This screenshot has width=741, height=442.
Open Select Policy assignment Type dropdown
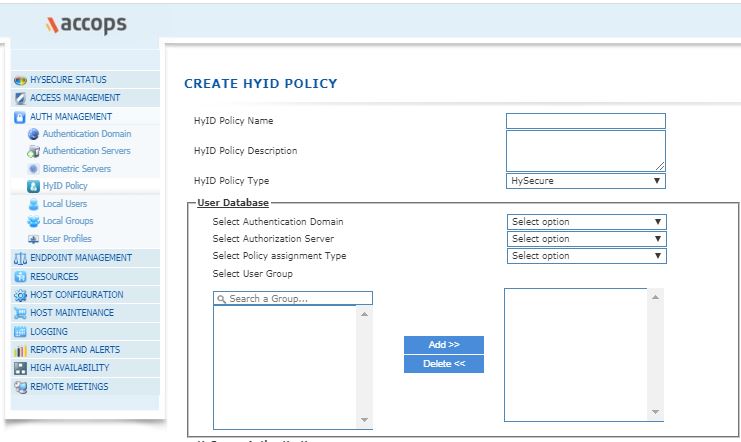tap(586, 256)
